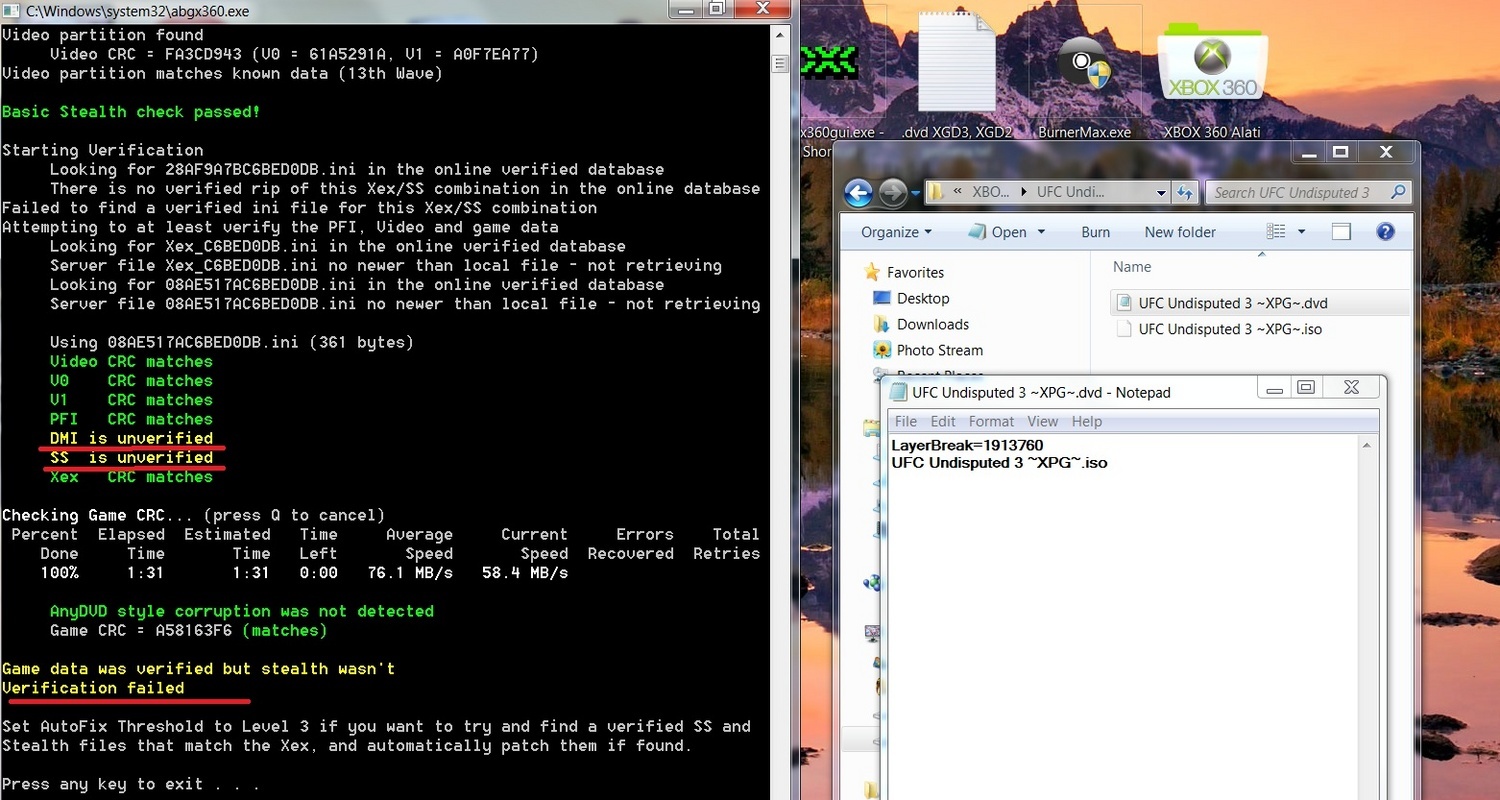The height and width of the screenshot is (800, 1500).
Task: Click the 'DMI is unverified' console line
Action: click(131, 438)
